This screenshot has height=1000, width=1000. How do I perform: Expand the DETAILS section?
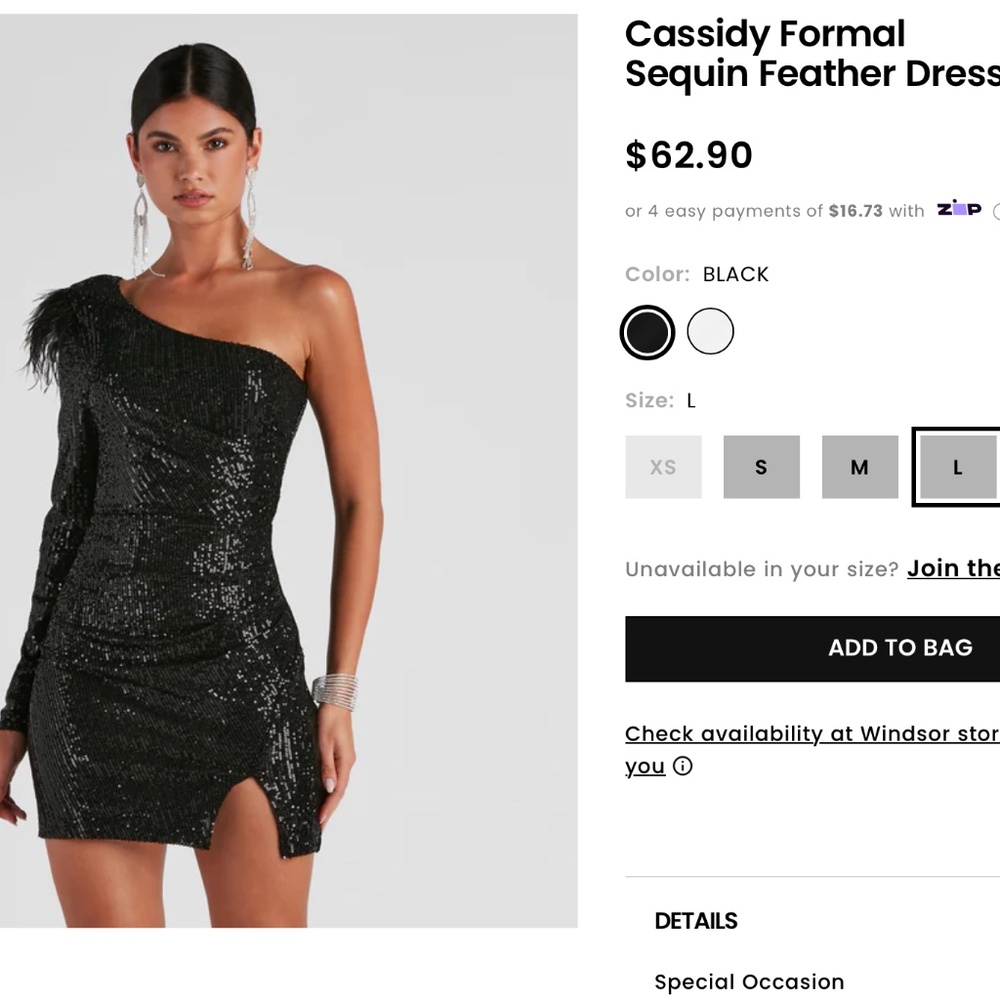[x=696, y=921]
